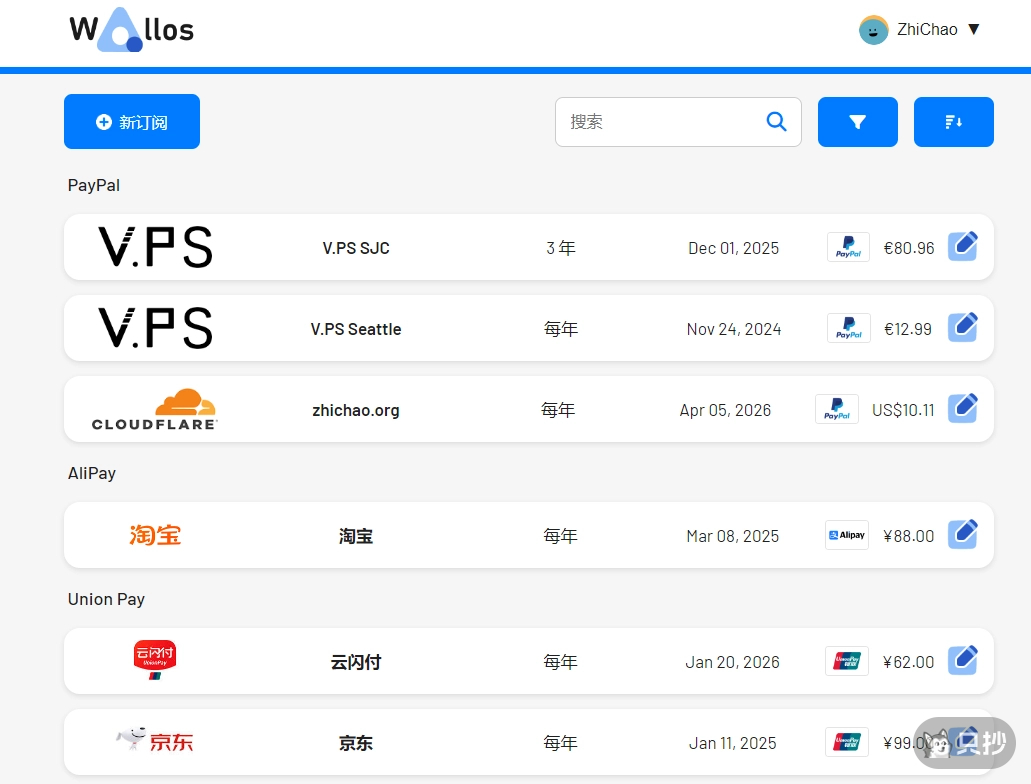1031x784 pixels.
Task: Click the edit pencil on 淘宝 row
Action: [962, 534]
